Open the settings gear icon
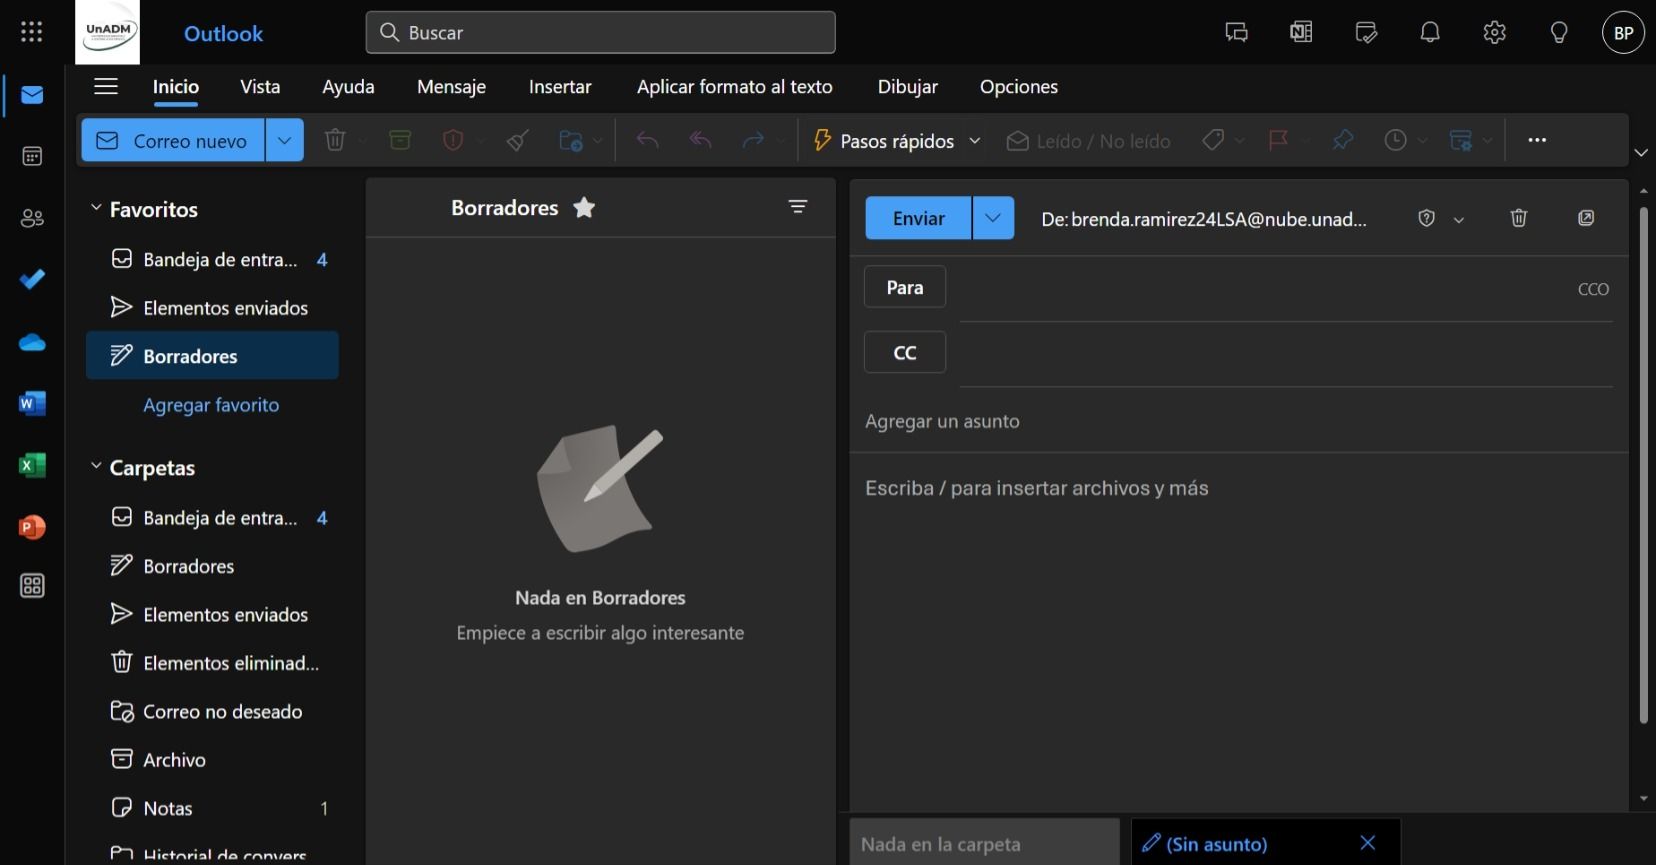 [x=1494, y=33]
